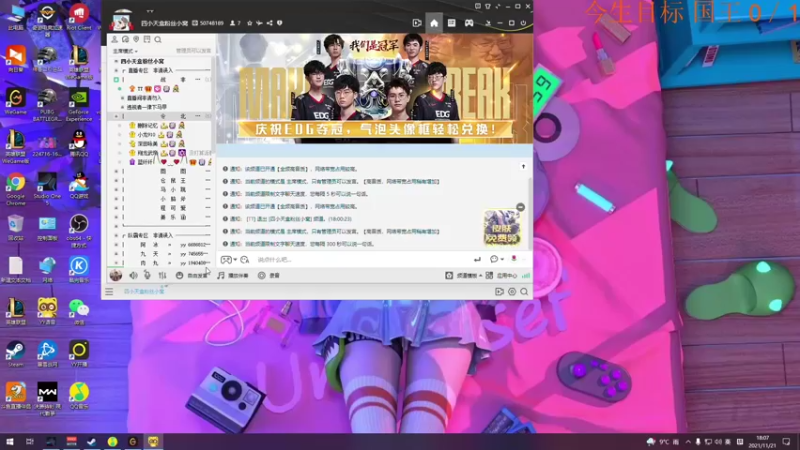Expand the 阿冰 sub-channel

pyautogui.click(x=116, y=244)
